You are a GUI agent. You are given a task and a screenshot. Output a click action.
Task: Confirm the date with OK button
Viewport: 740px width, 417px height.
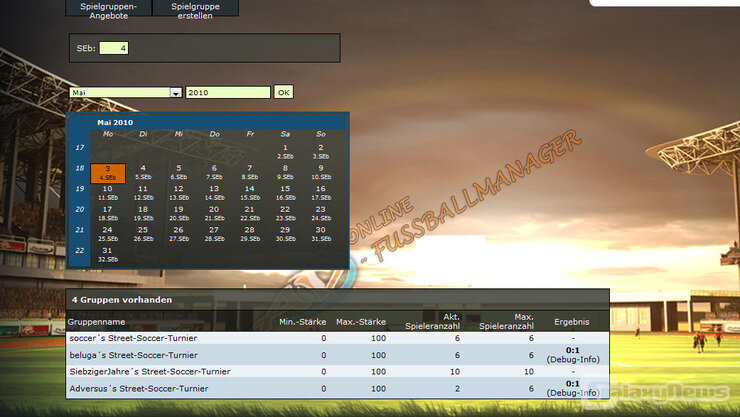284,92
